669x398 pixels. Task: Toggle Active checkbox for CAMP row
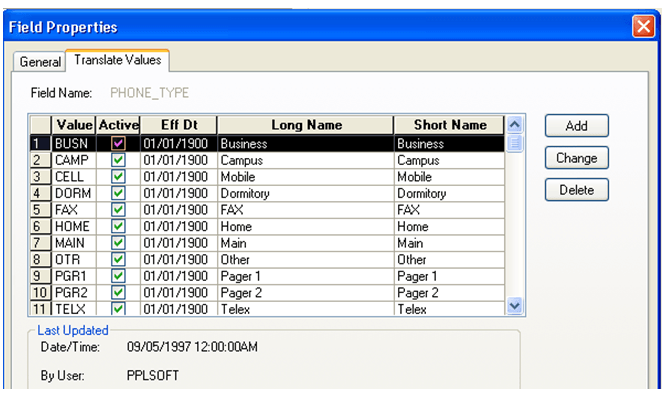coord(118,160)
